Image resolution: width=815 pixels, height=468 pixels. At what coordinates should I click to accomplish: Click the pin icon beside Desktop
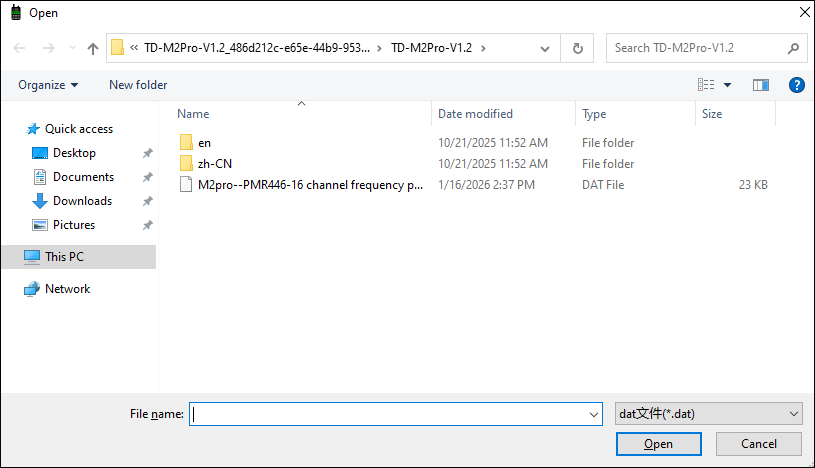point(148,153)
